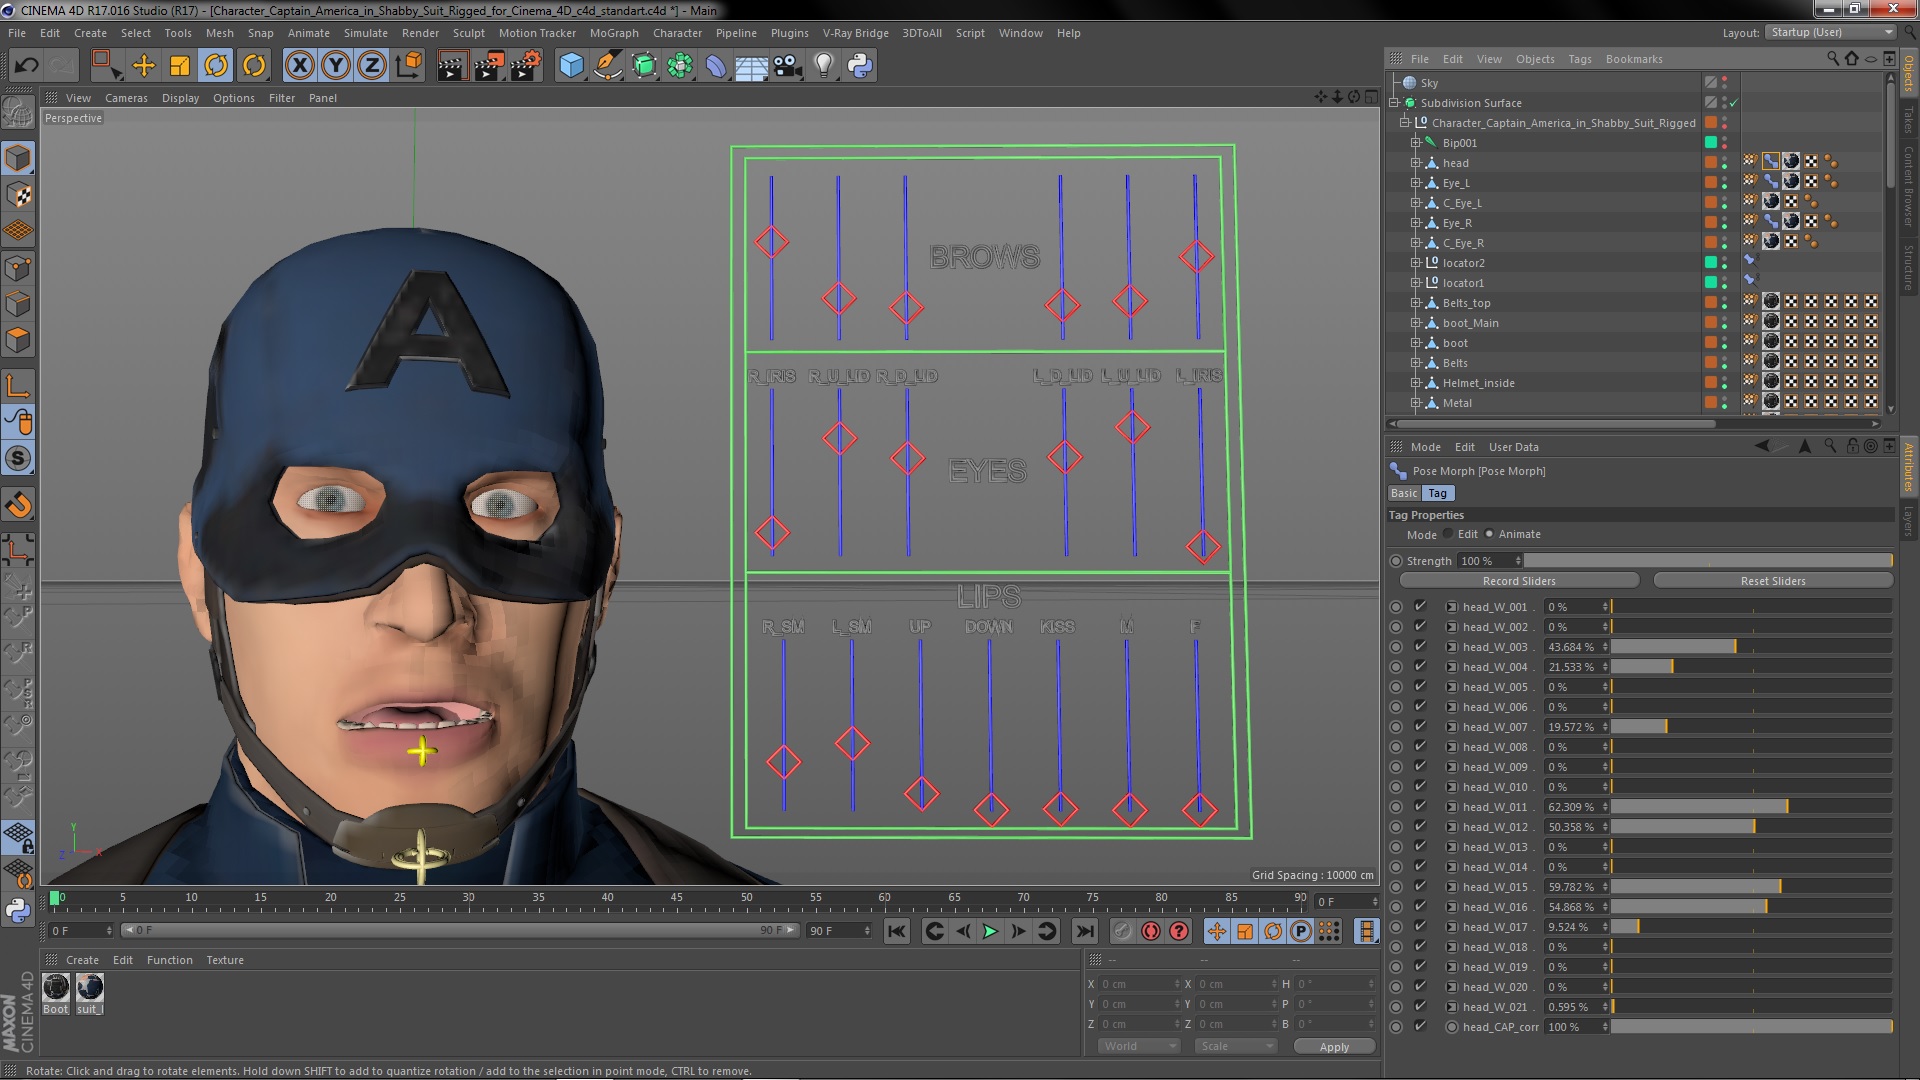The image size is (1920, 1080).
Task: Toggle Y axis lock icon
Action: 336,66
